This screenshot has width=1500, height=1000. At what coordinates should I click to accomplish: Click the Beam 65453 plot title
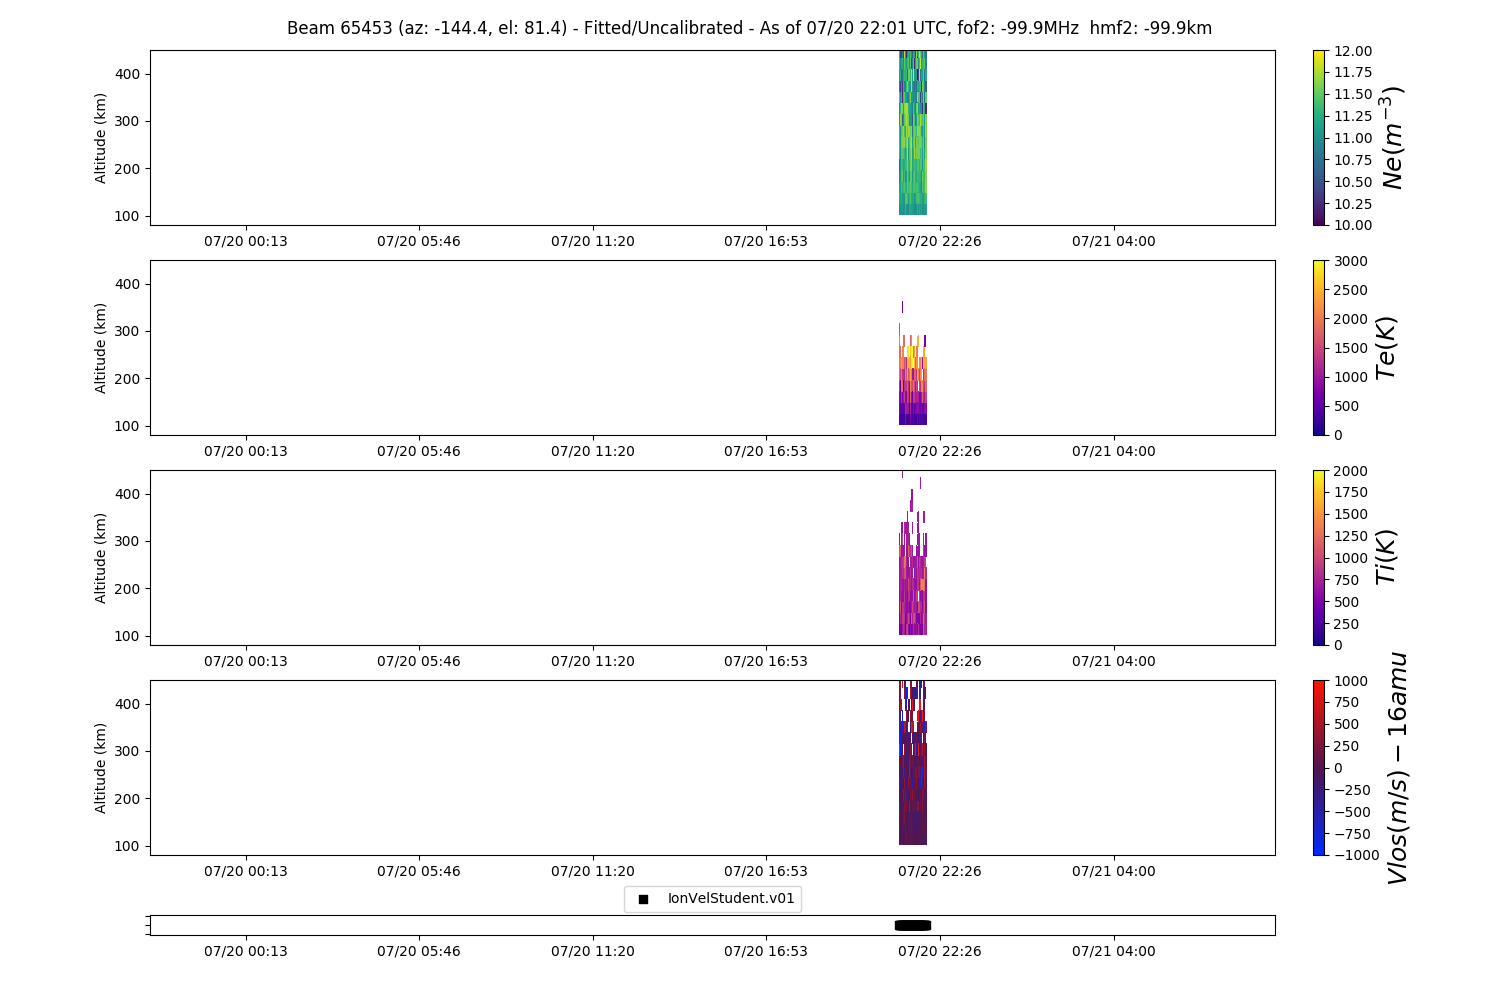click(x=749, y=28)
